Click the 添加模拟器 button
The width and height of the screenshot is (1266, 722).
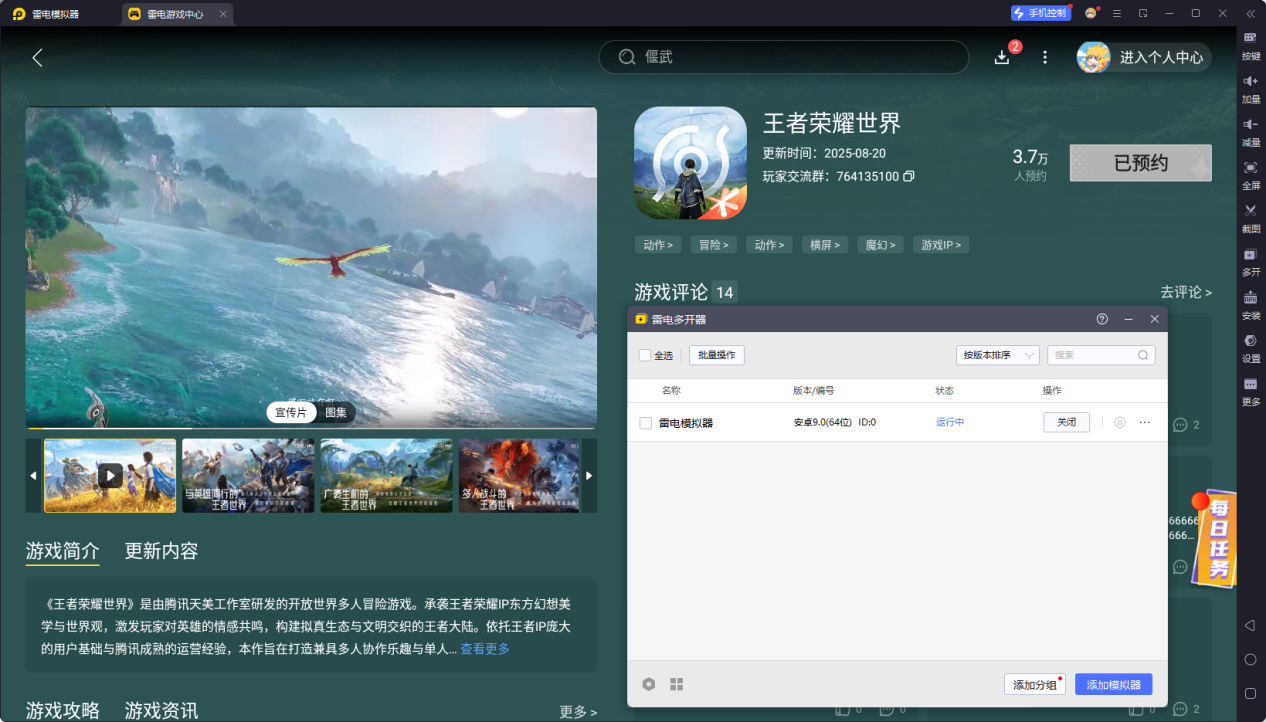(x=1113, y=685)
